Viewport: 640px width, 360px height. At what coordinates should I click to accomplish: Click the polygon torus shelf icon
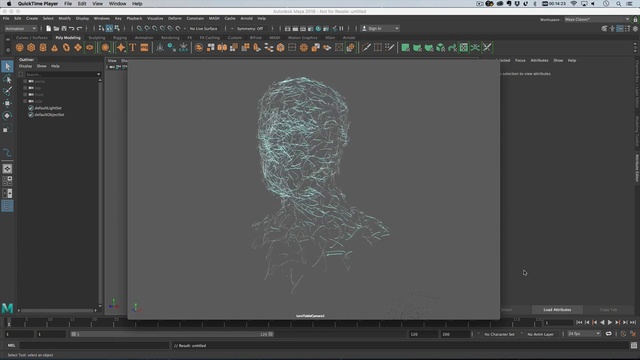66,48
